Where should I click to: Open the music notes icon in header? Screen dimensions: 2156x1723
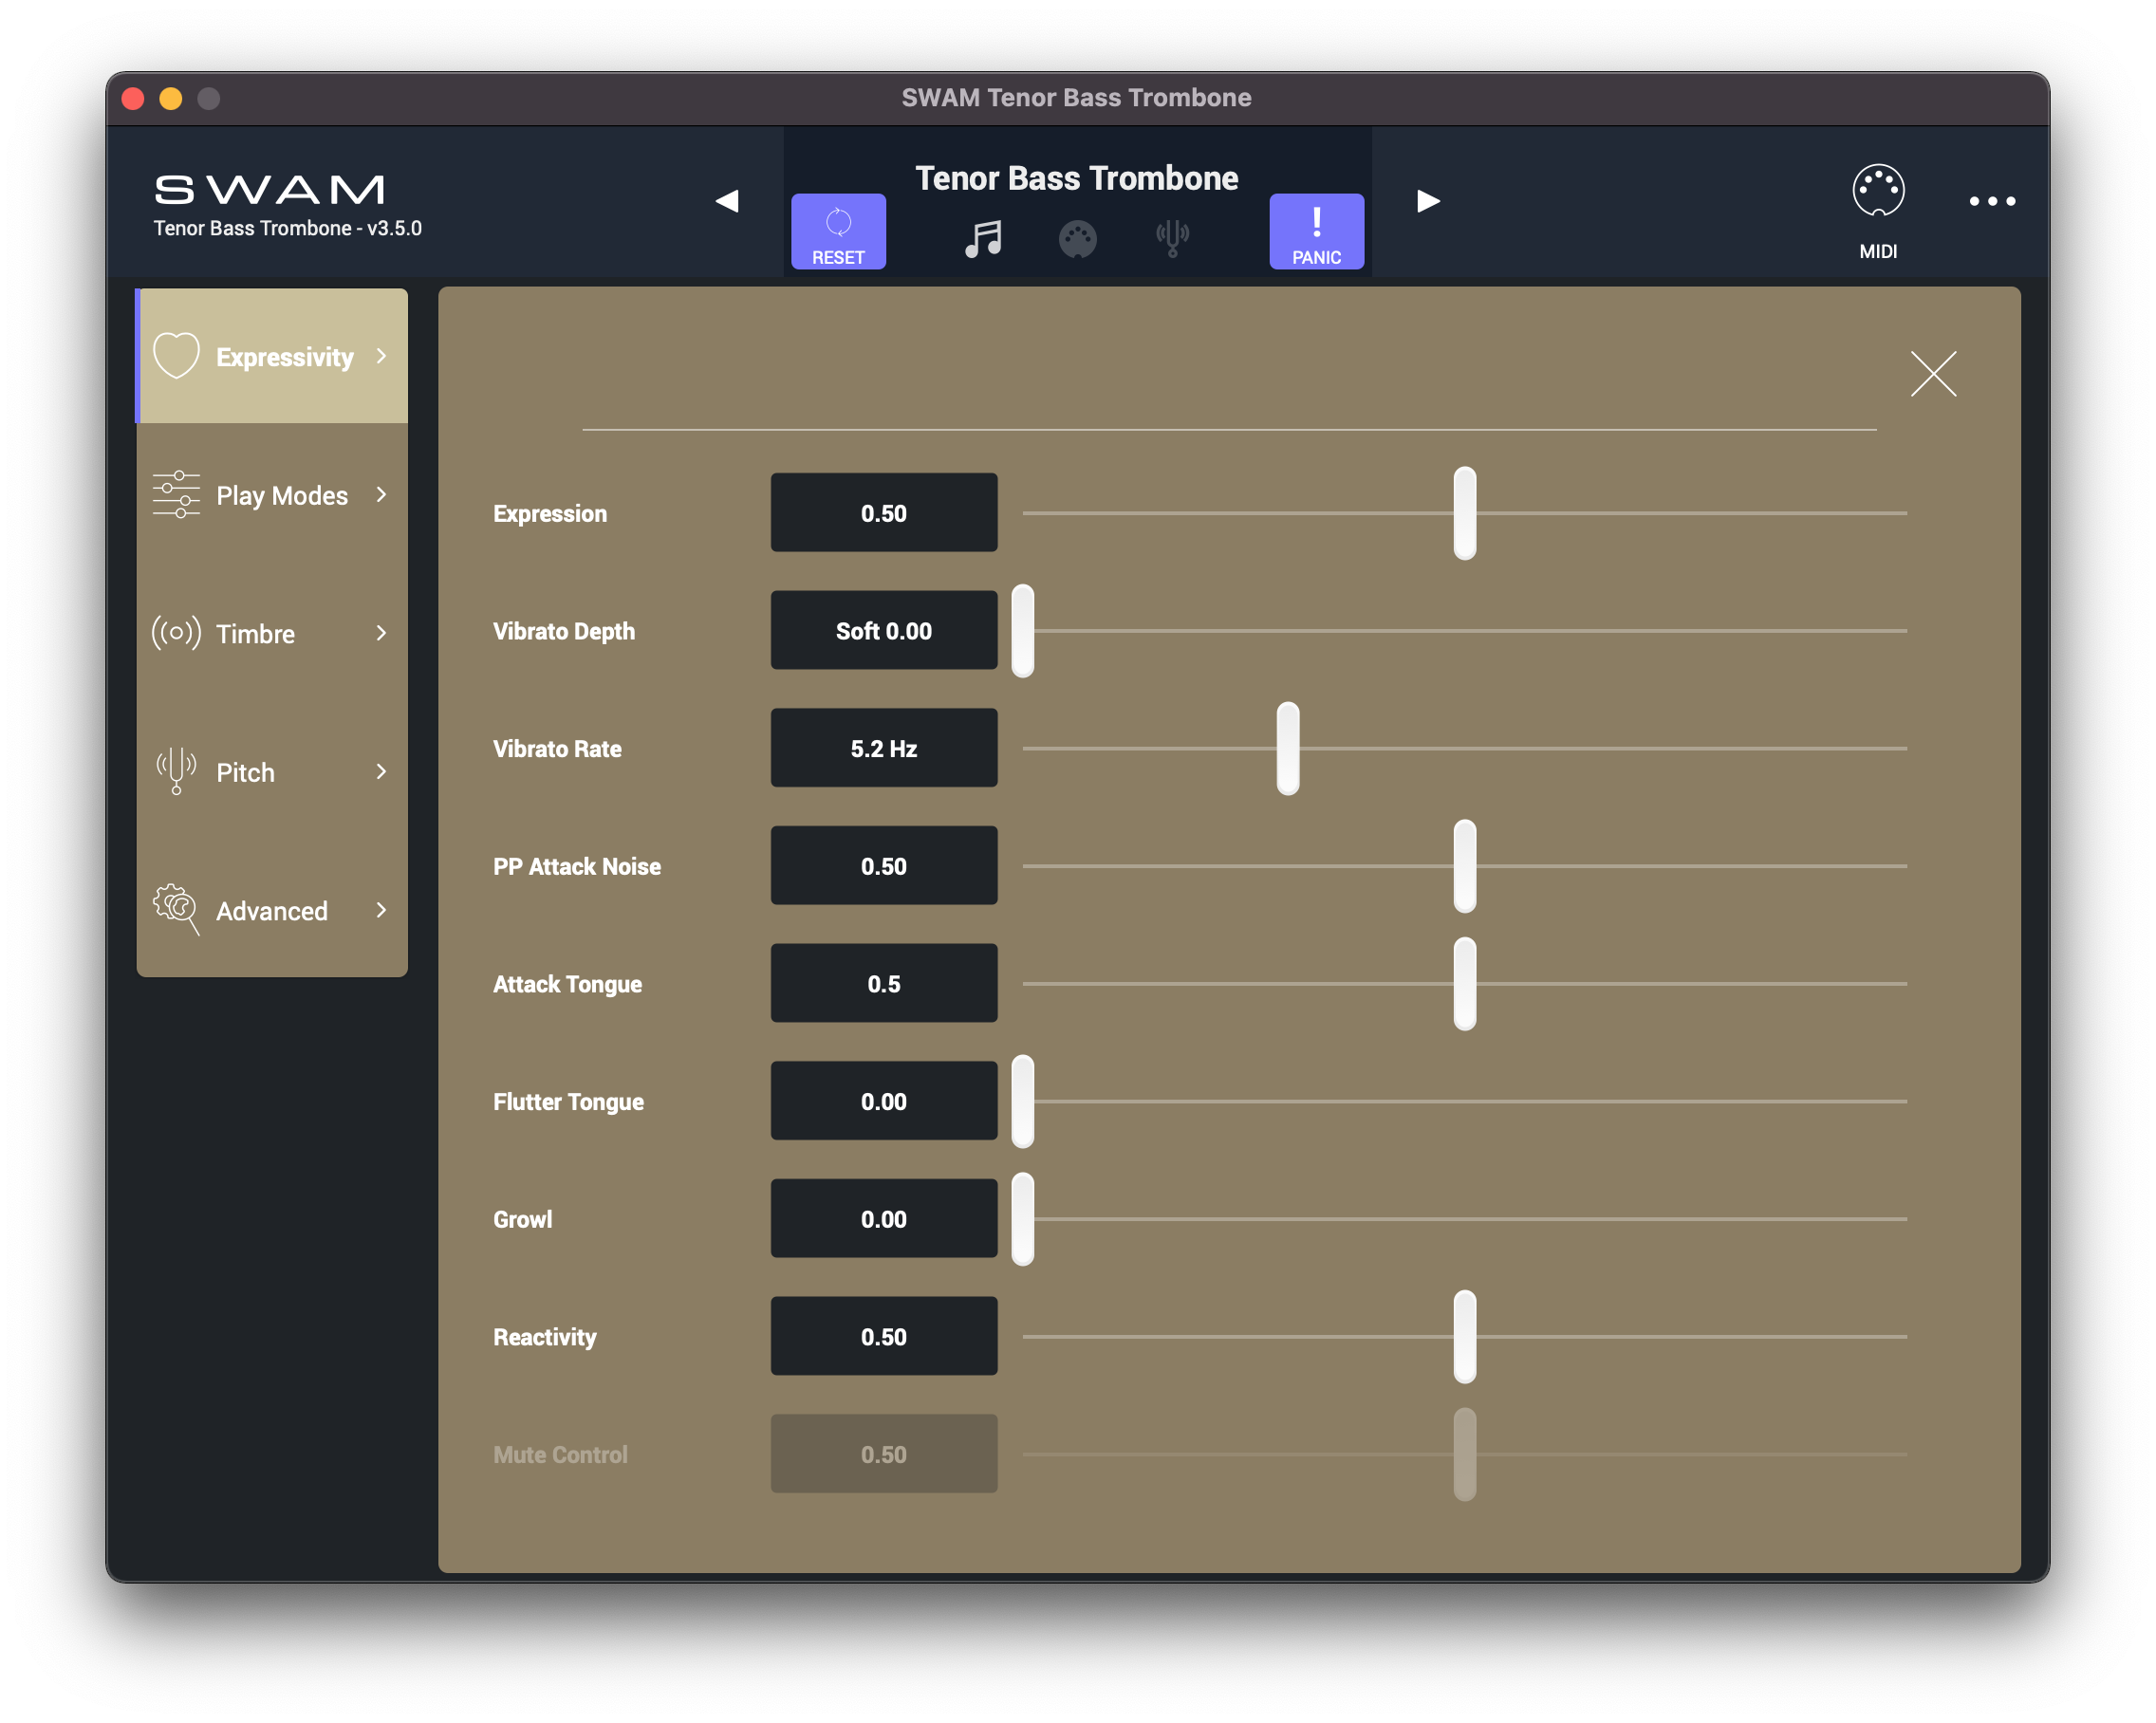pyautogui.click(x=983, y=239)
